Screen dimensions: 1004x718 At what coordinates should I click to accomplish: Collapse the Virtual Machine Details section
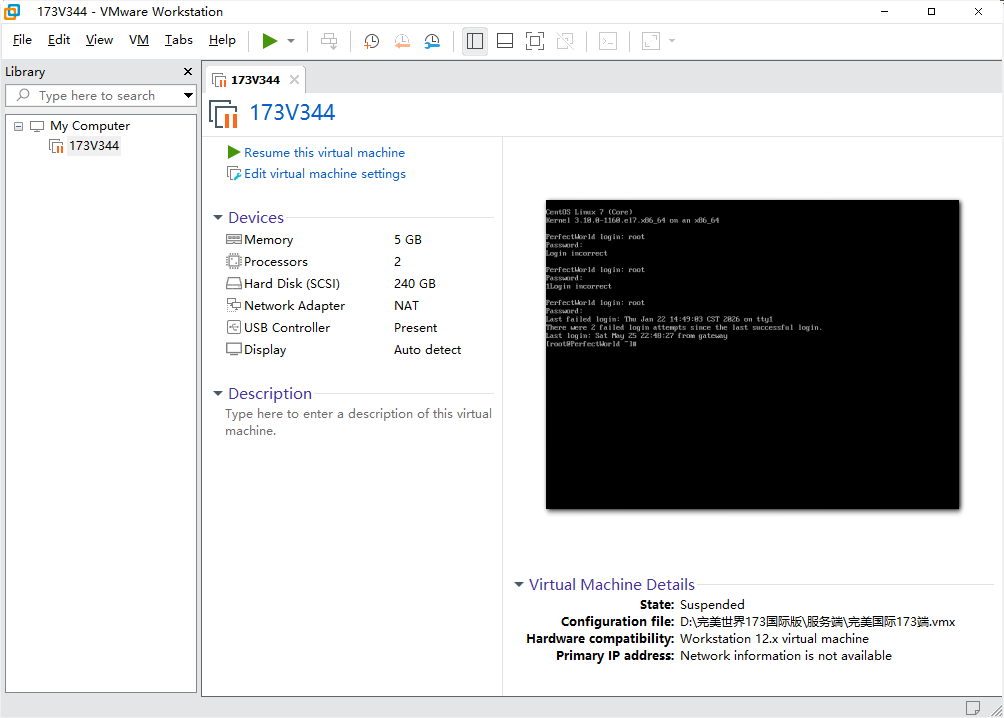click(519, 584)
